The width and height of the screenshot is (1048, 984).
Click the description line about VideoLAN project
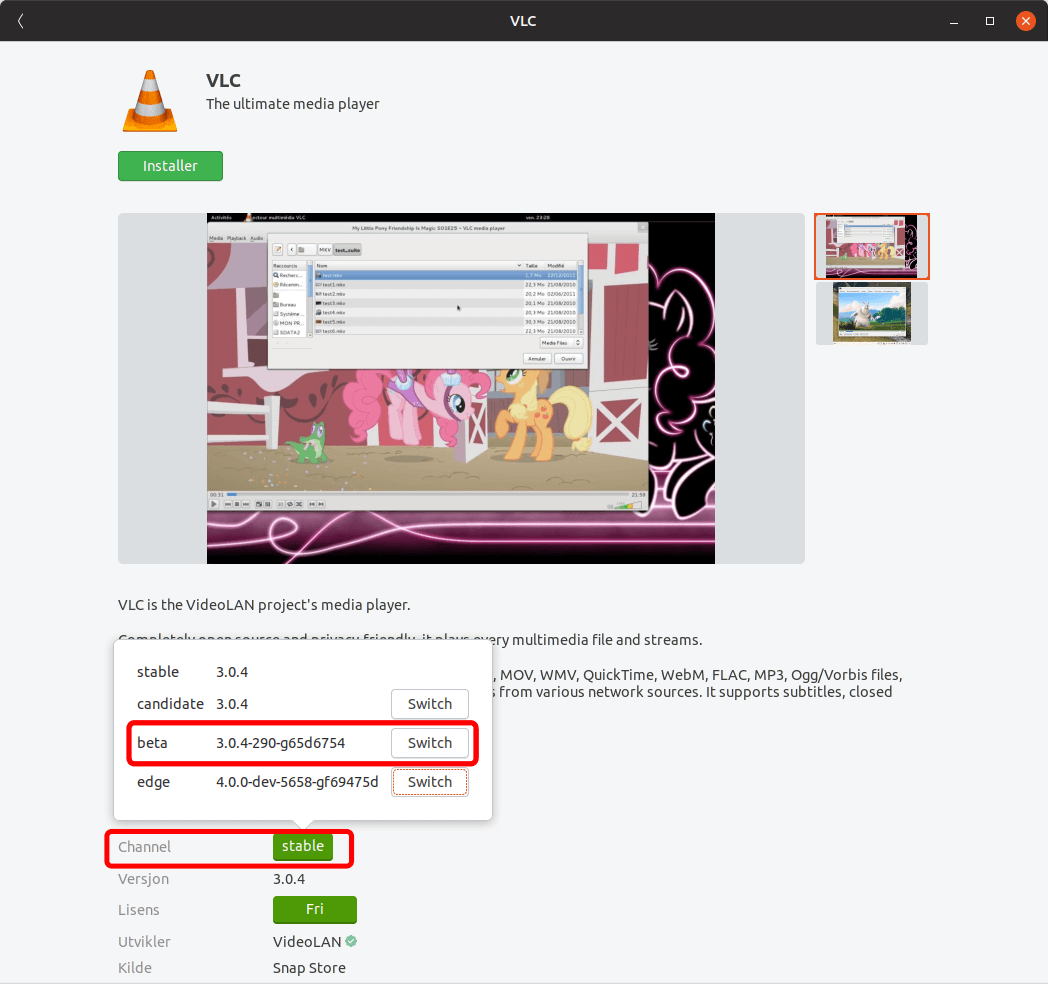[264, 605]
